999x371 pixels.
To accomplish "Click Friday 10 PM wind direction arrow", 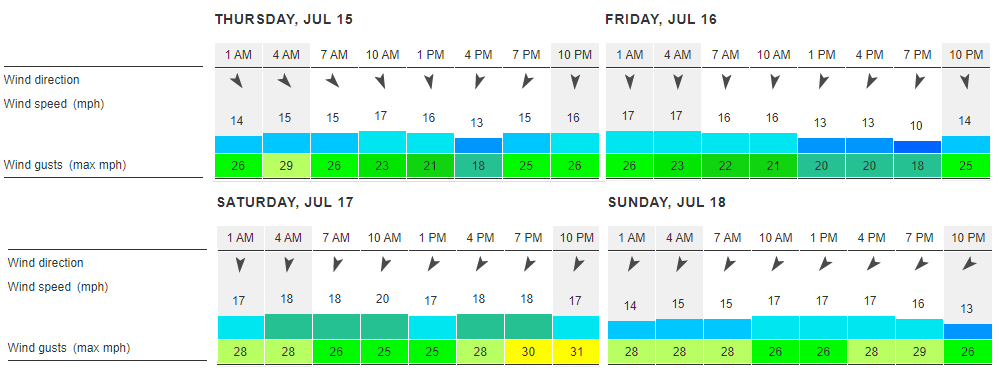I will [x=965, y=82].
